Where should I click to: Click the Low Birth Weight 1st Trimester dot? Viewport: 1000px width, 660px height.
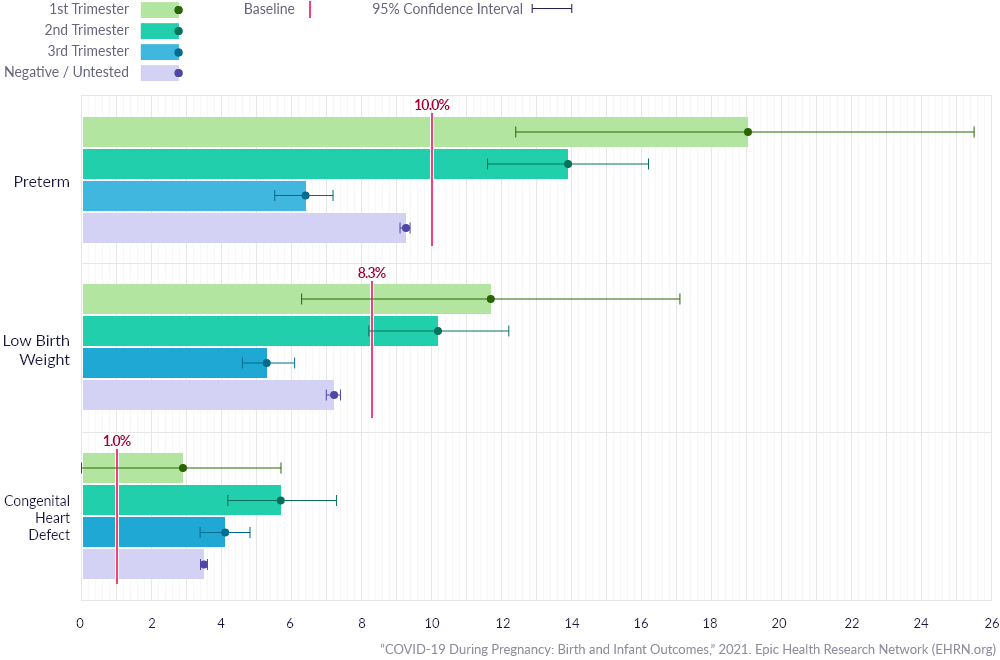490,299
